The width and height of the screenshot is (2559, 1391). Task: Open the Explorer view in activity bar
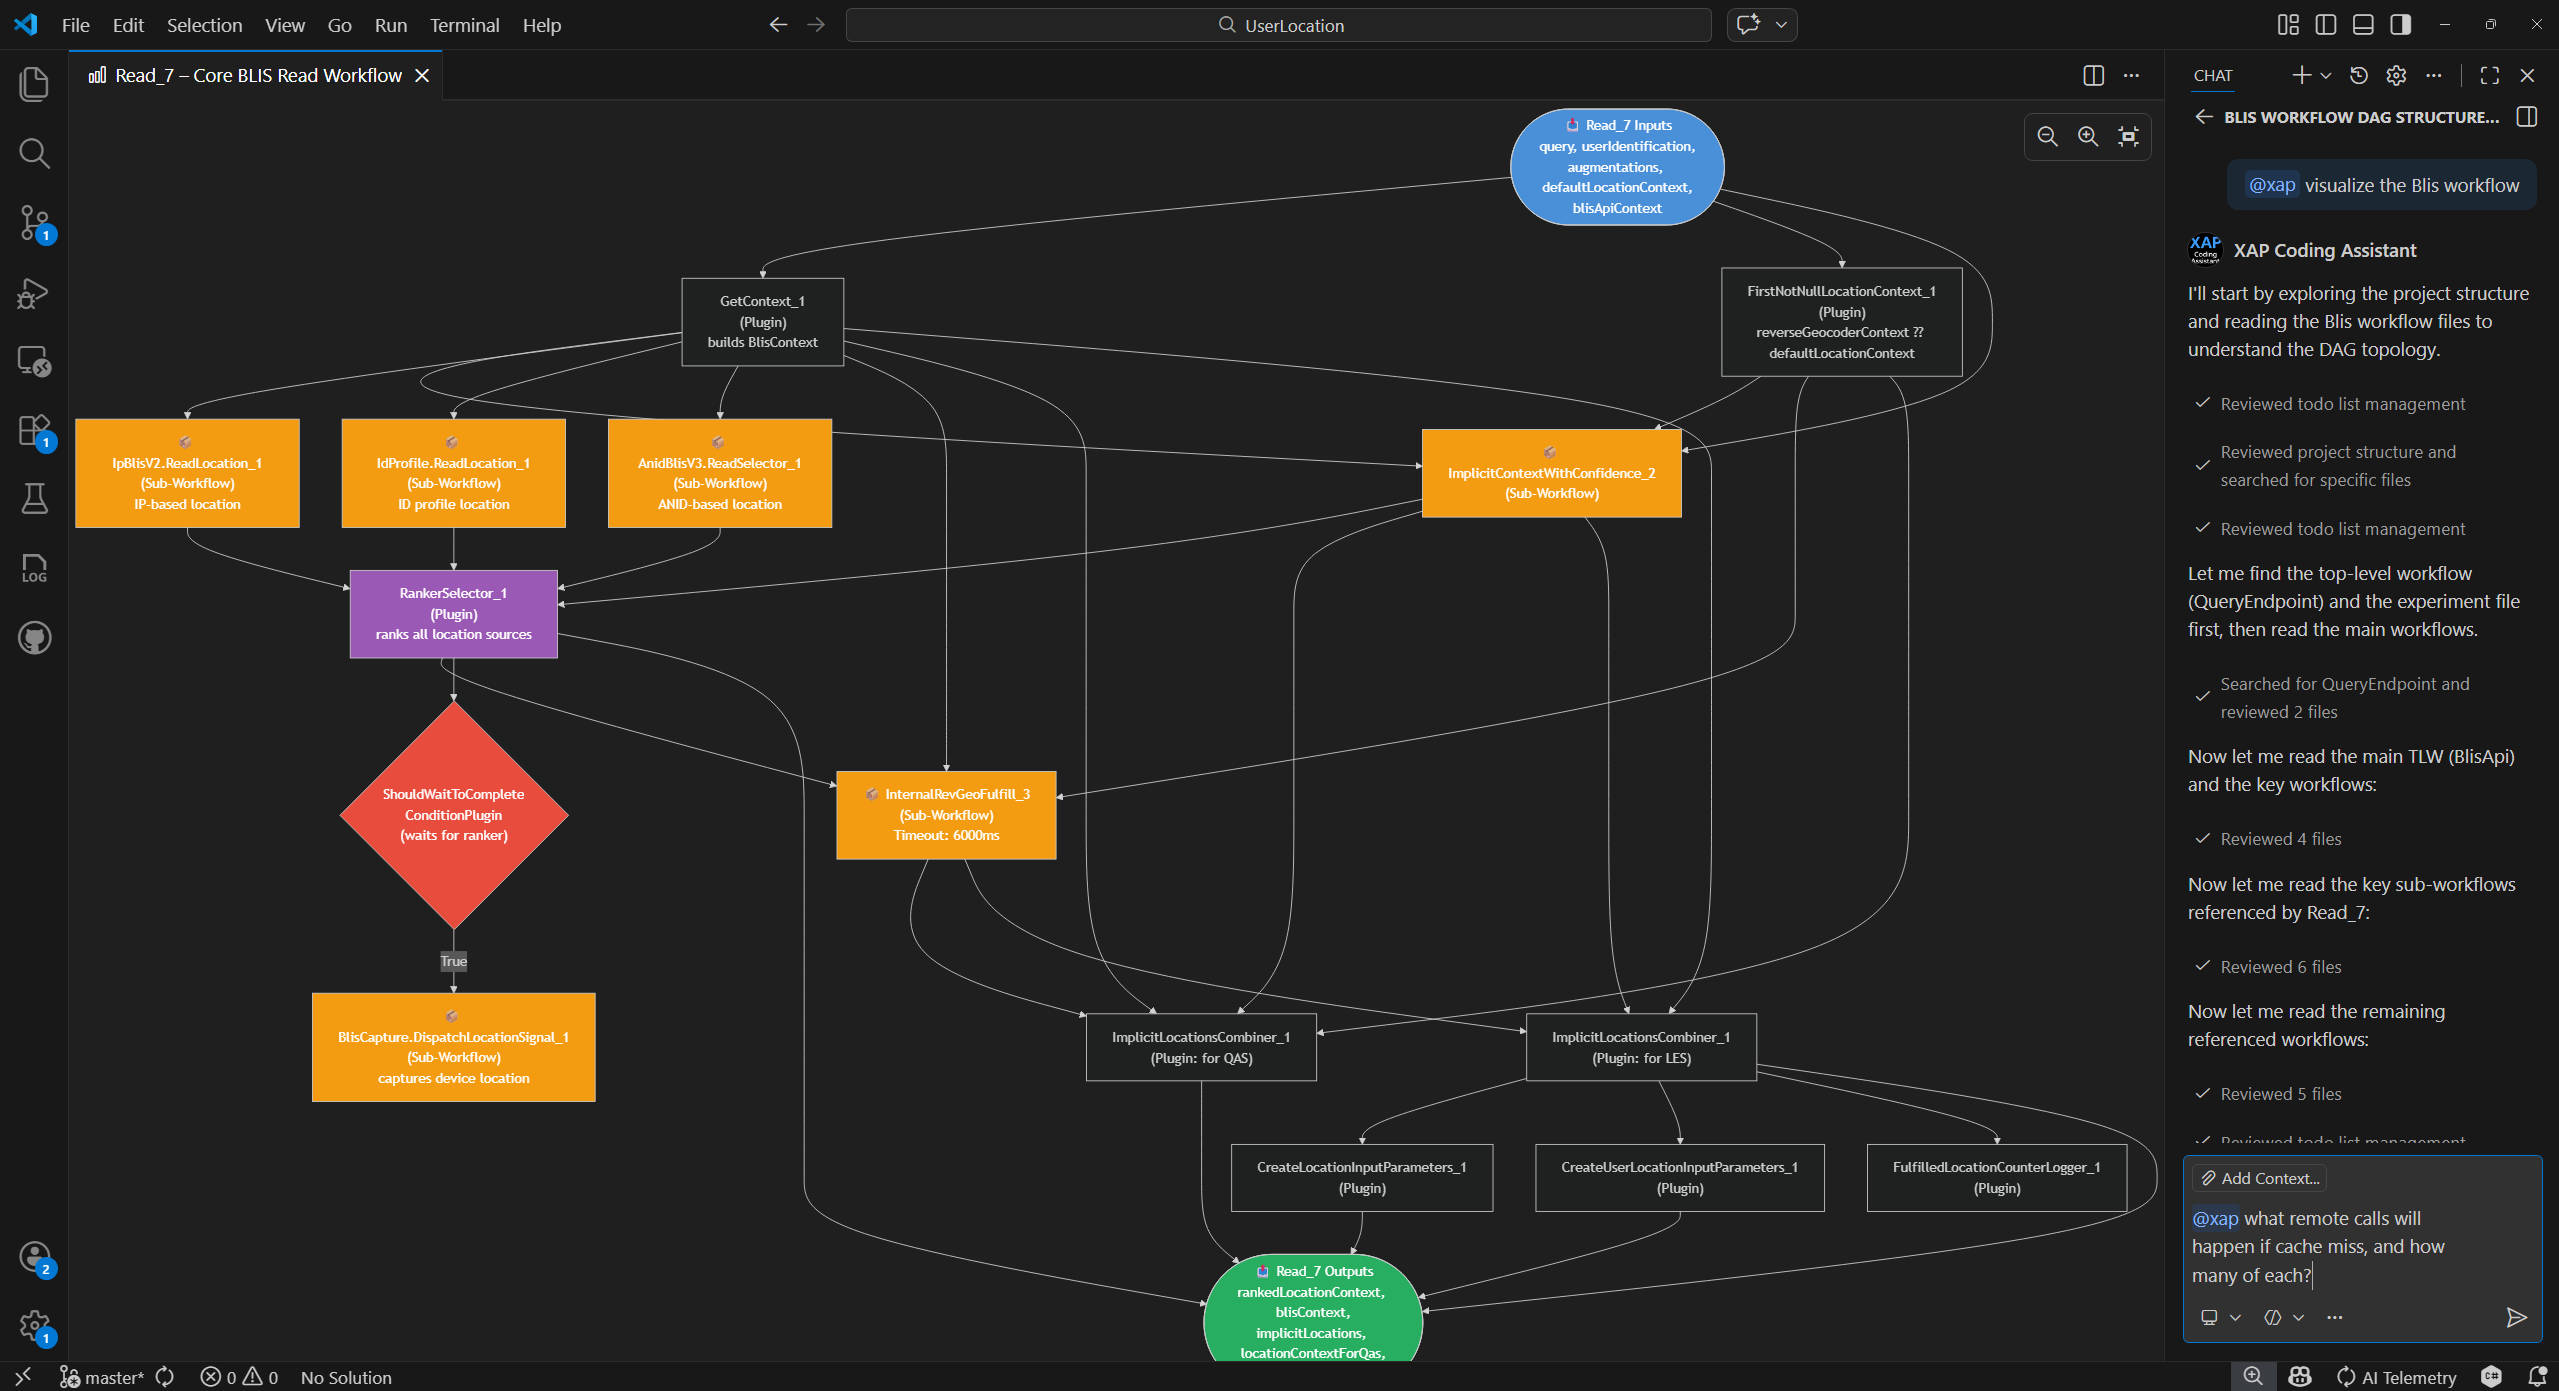[34, 84]
